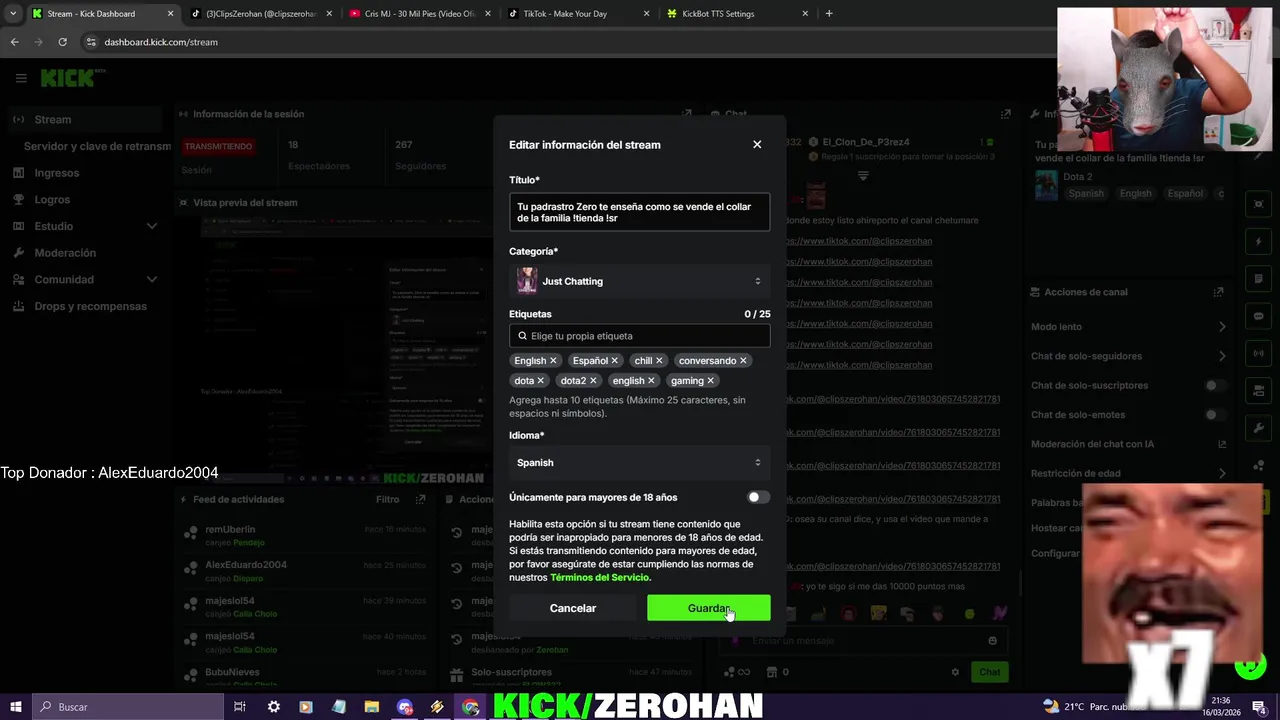Screen dimensions: 1280x720
Task: Open Task View on taskbar
Action: (x=240, y=707)
